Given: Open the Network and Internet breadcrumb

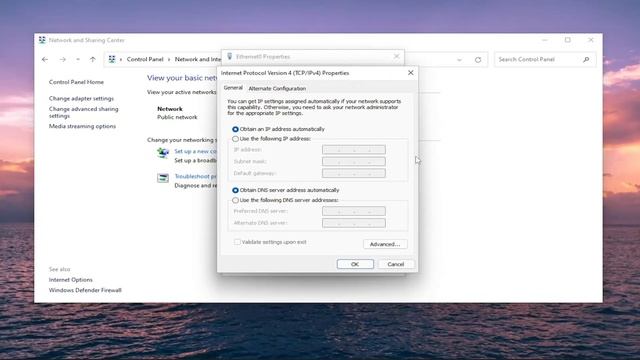Looking at the screenshot, I should pos(198,59).
